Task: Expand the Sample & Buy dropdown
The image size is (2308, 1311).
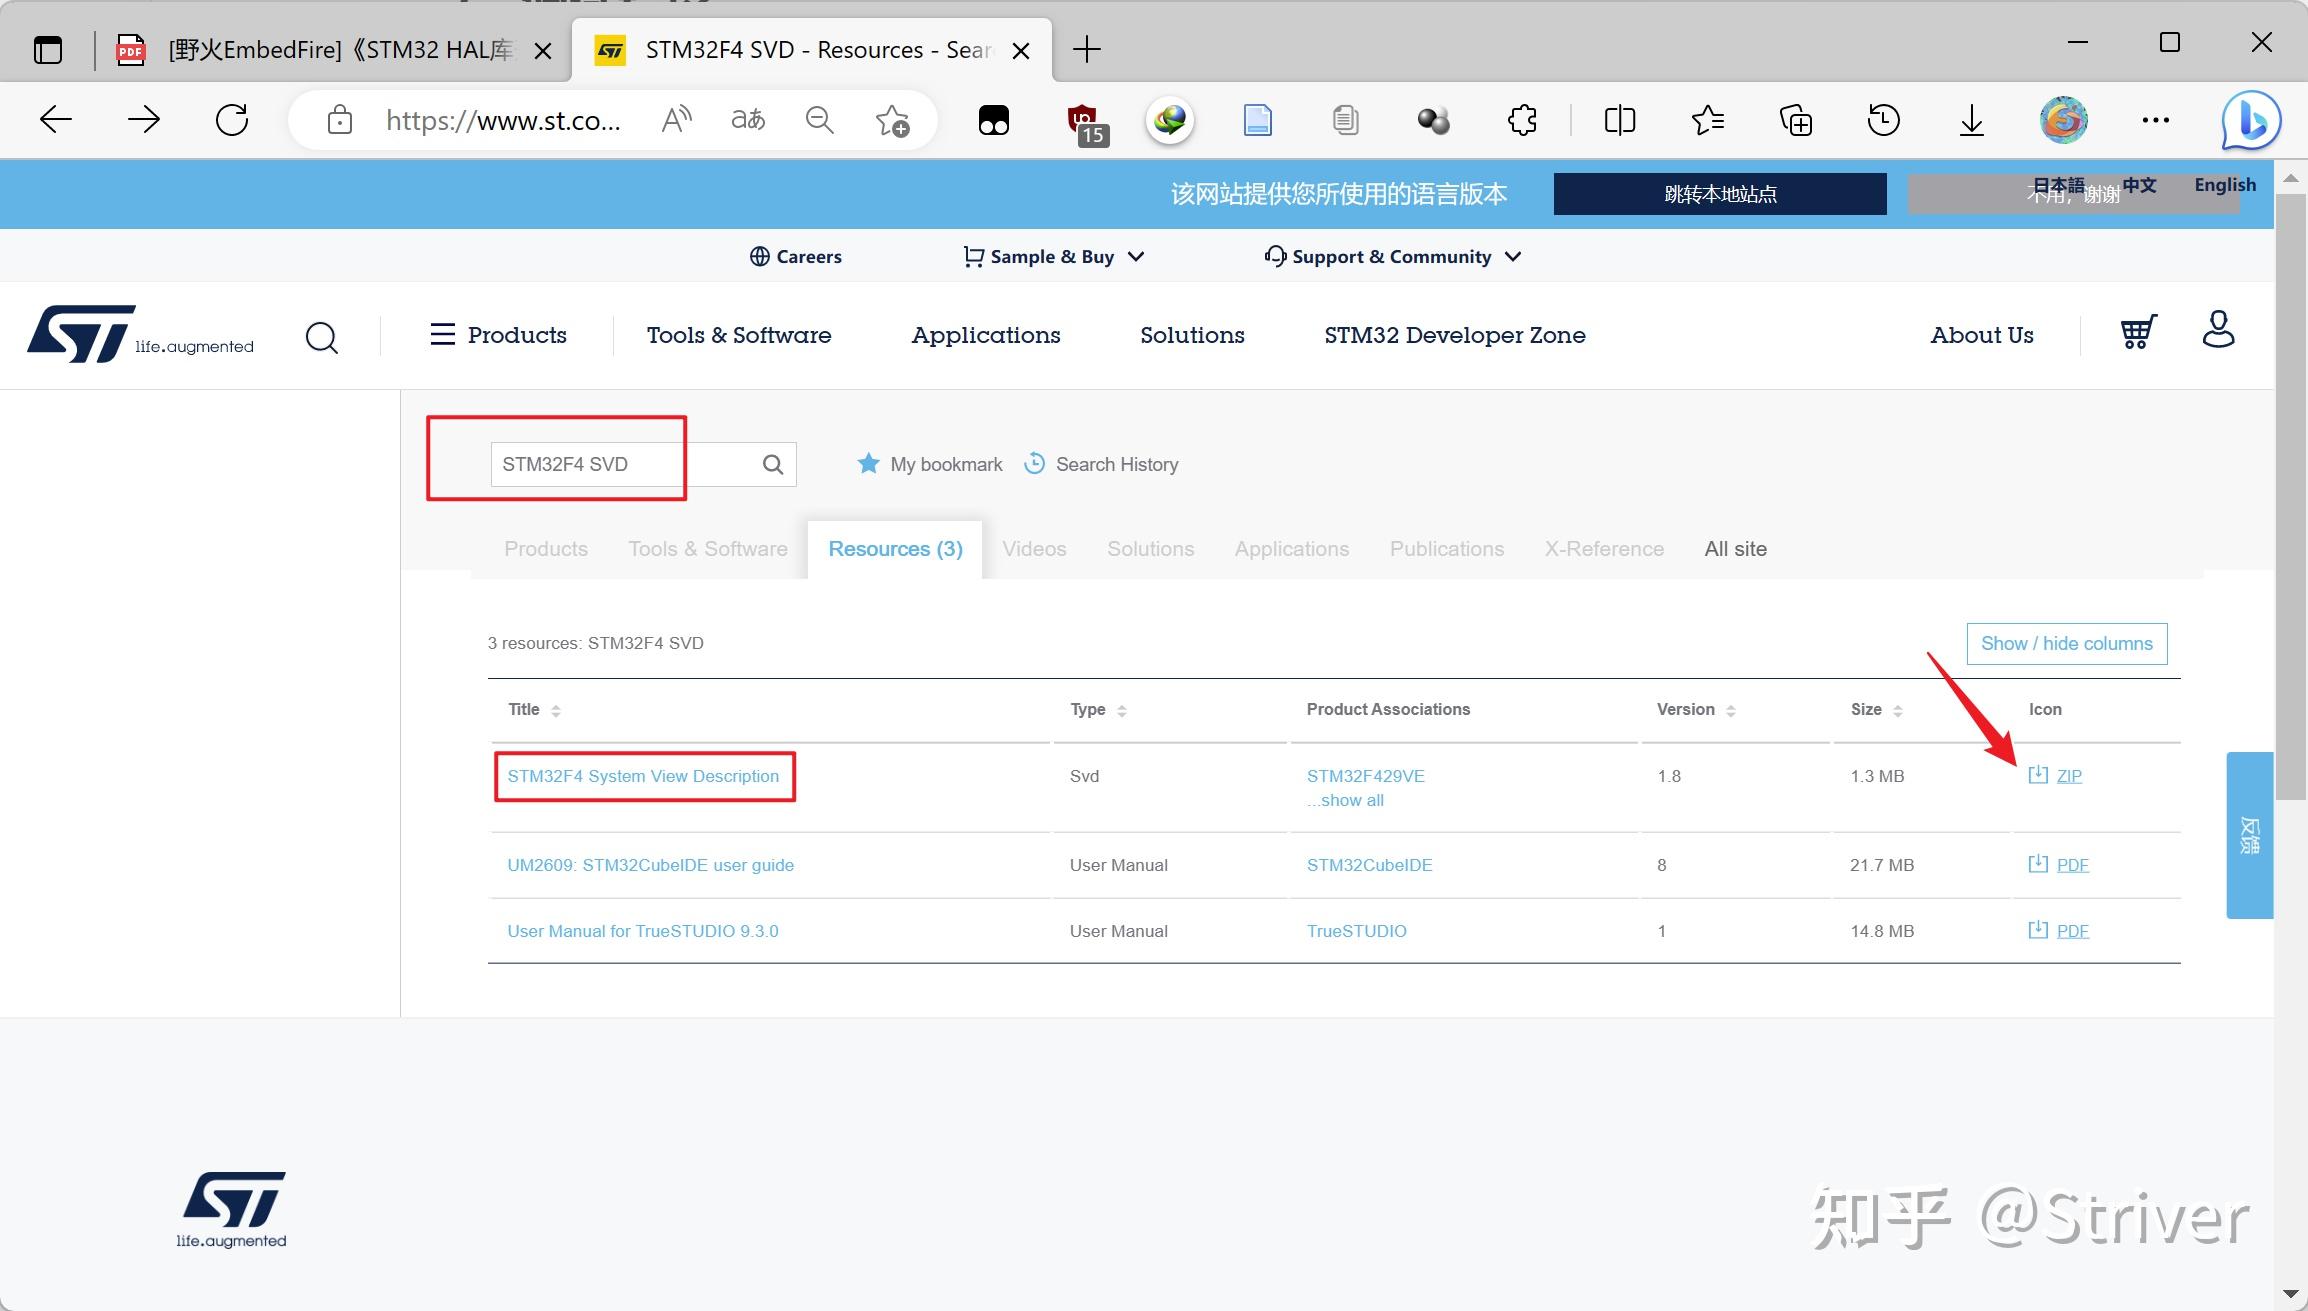Action: 1053,256
